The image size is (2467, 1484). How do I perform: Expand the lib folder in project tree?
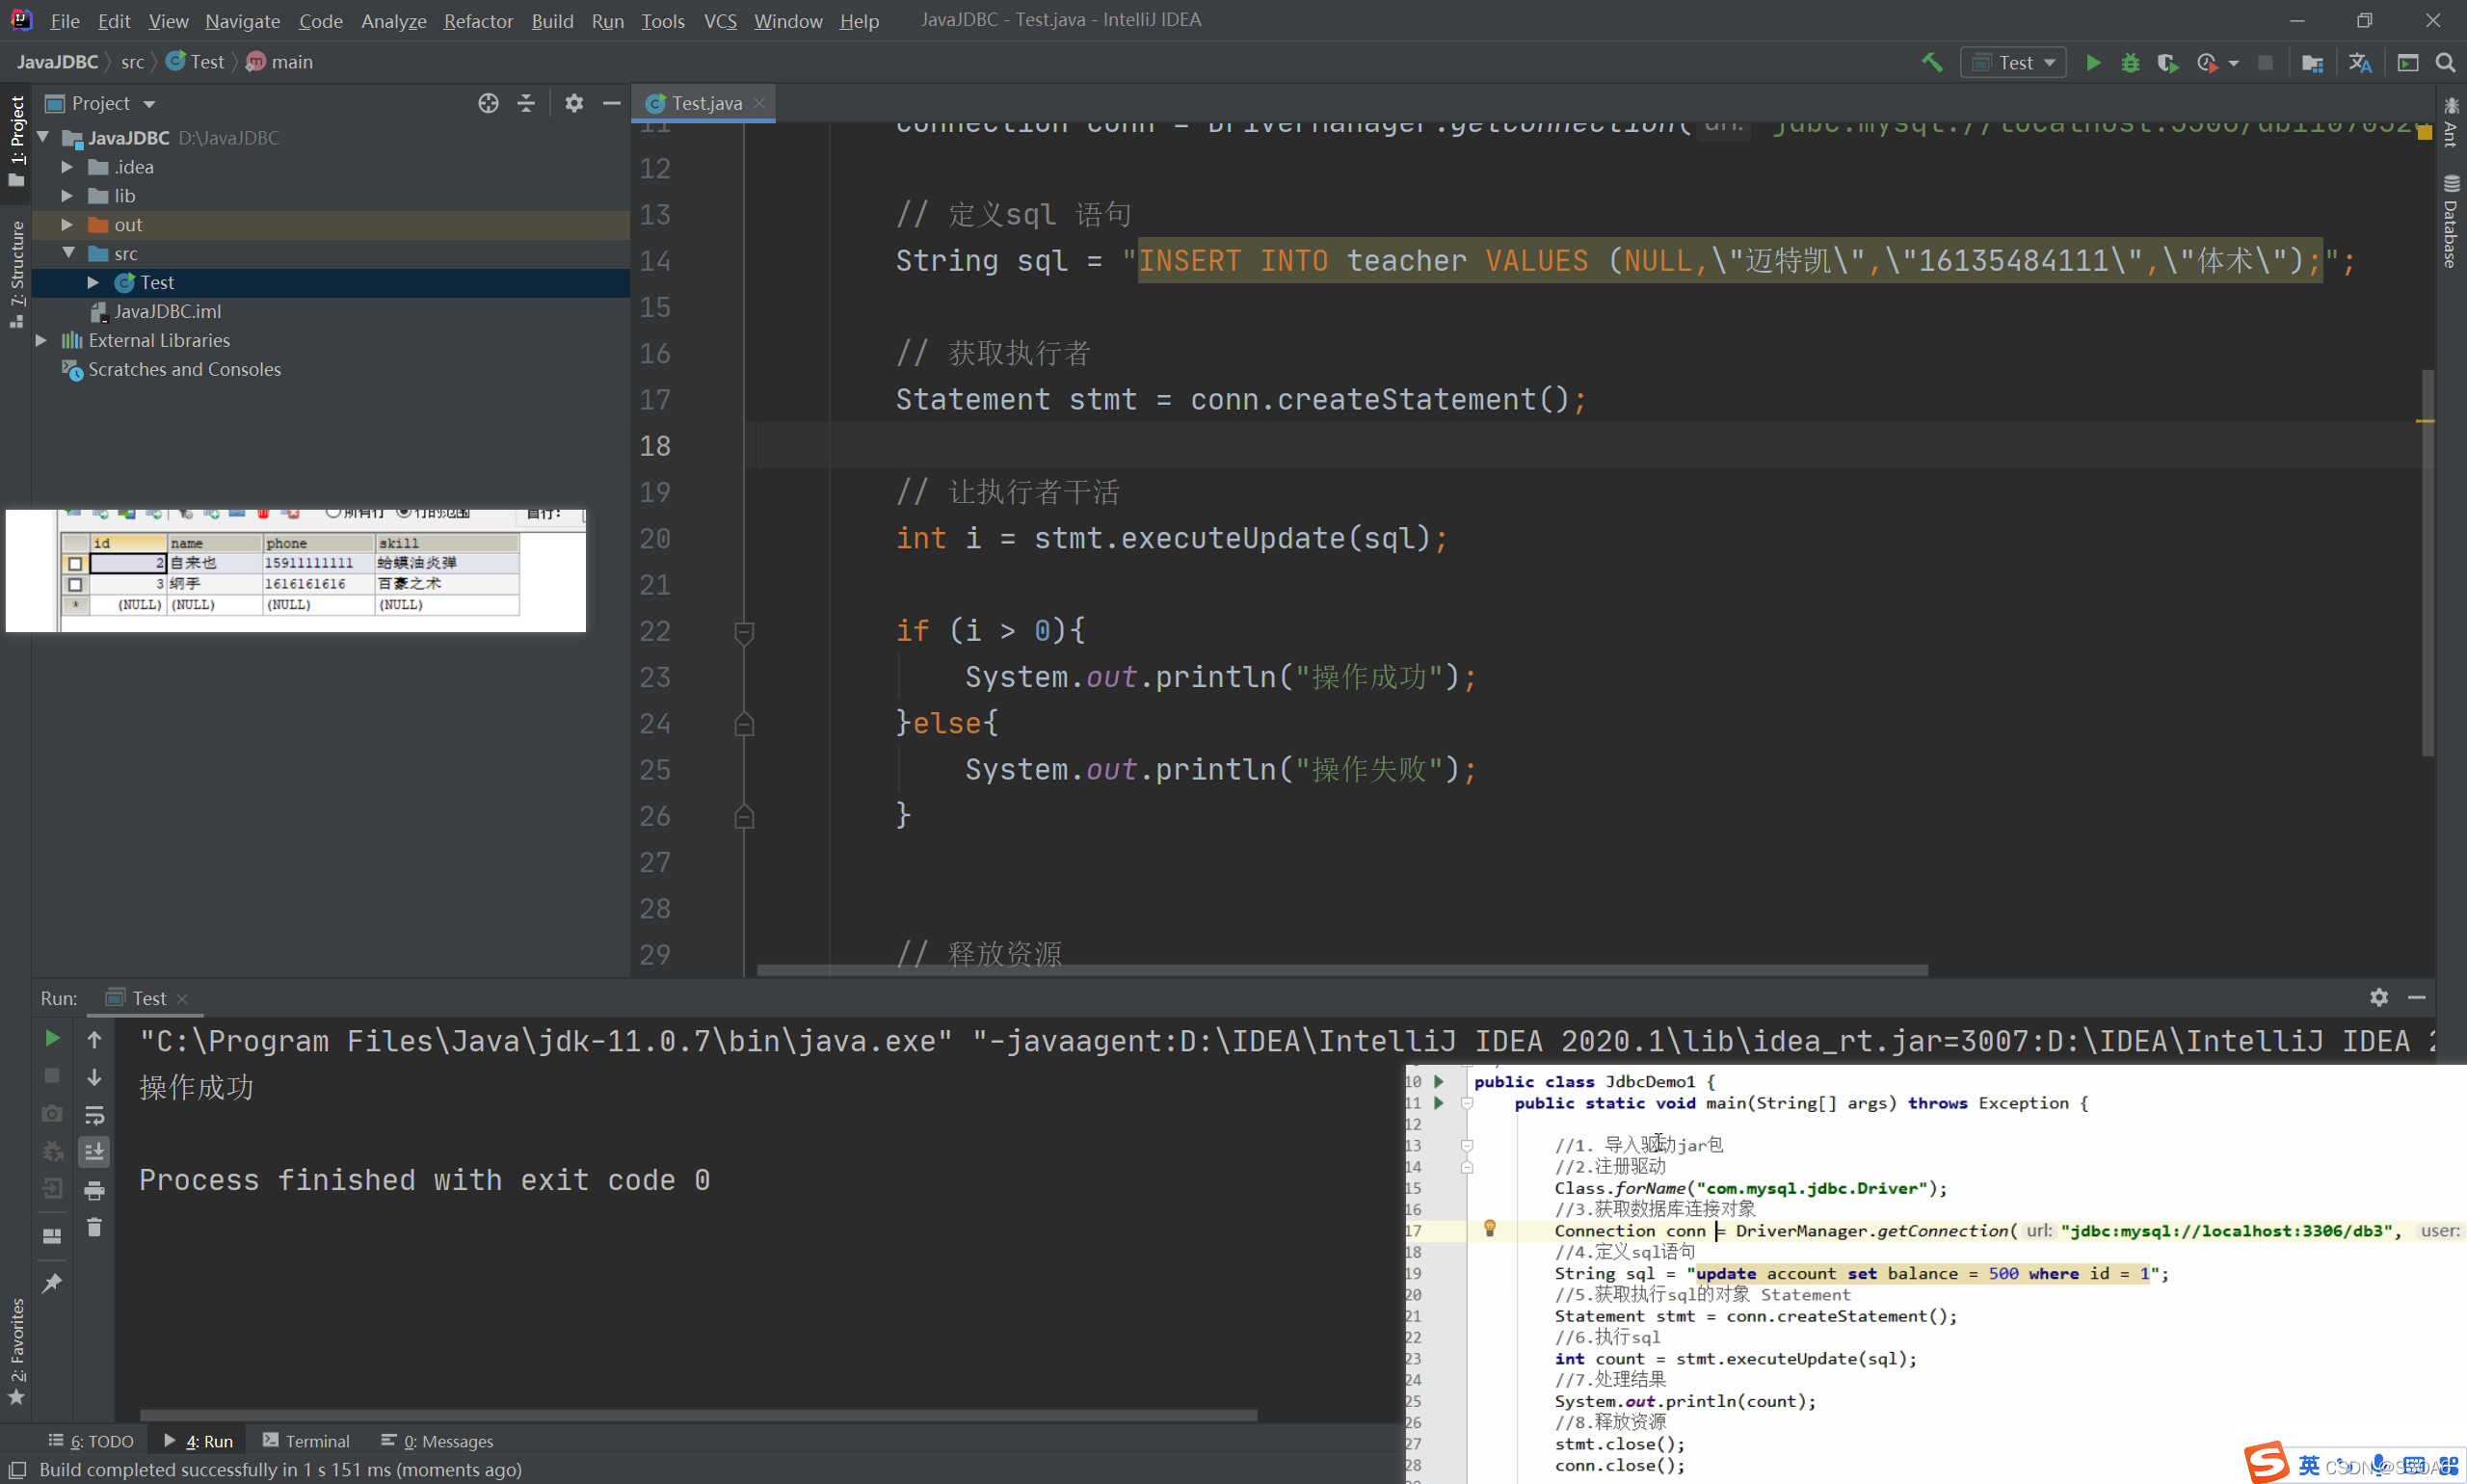coord(67,196)
